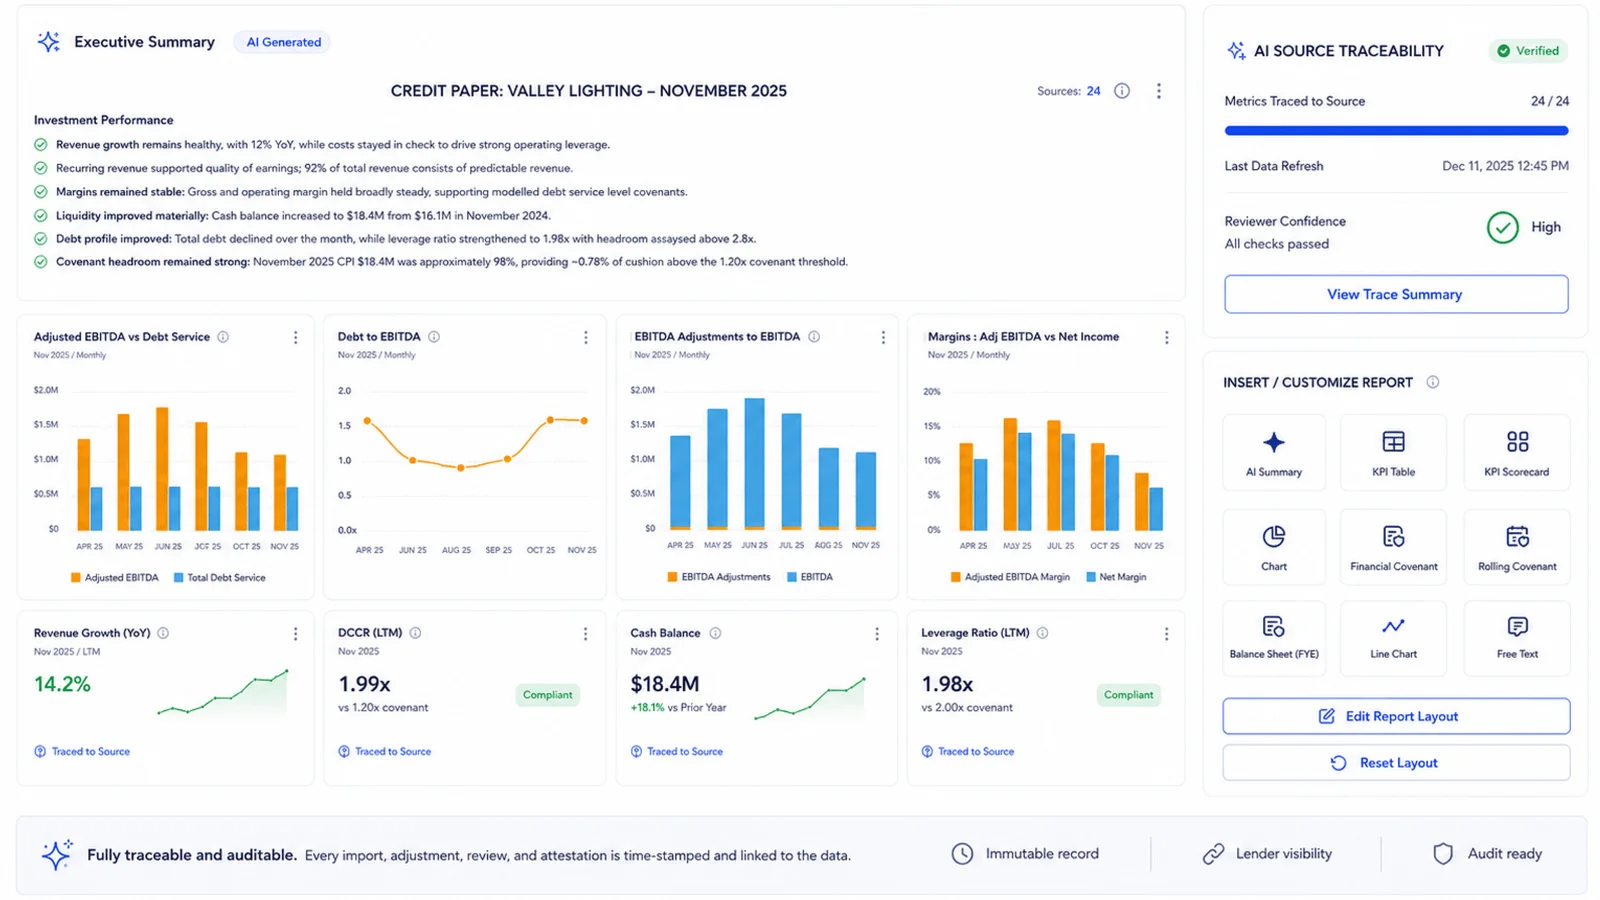The height and width of the screenshot is (900, 1600).
Task: Click the Immutable record clock icon
Action: pyautogui.click(x=962, y=854)
